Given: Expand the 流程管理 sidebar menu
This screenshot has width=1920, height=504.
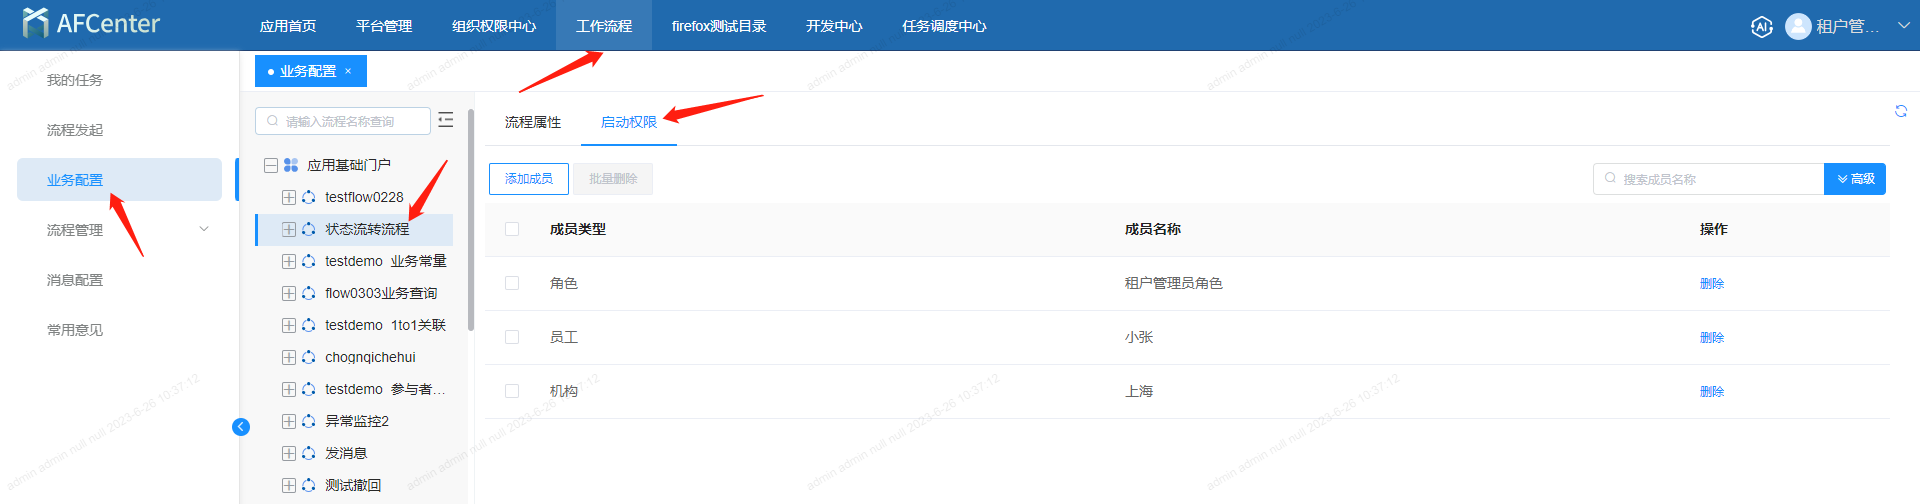Looking at the screenshot, I should 204,229.
